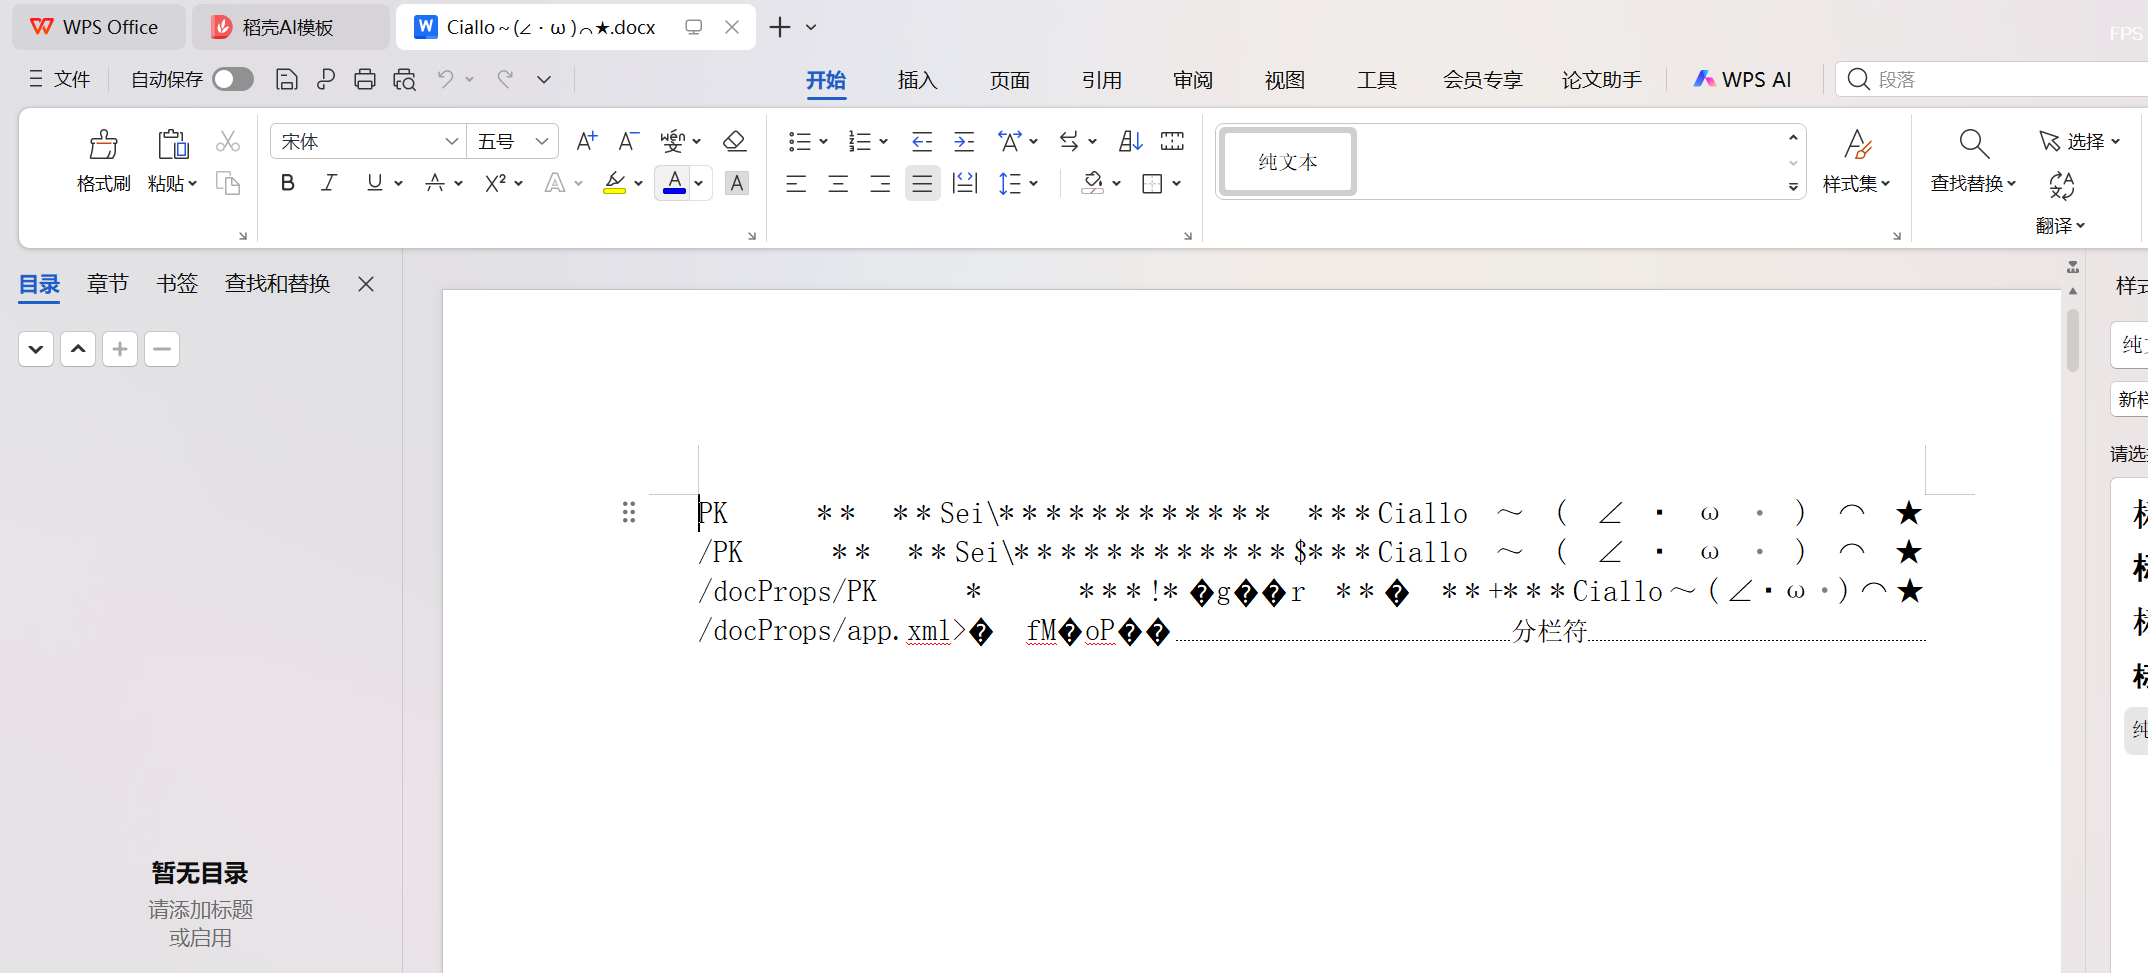Expand all headings in the outline pane
The image size is (2148, 973).
(x=36, y=349)
